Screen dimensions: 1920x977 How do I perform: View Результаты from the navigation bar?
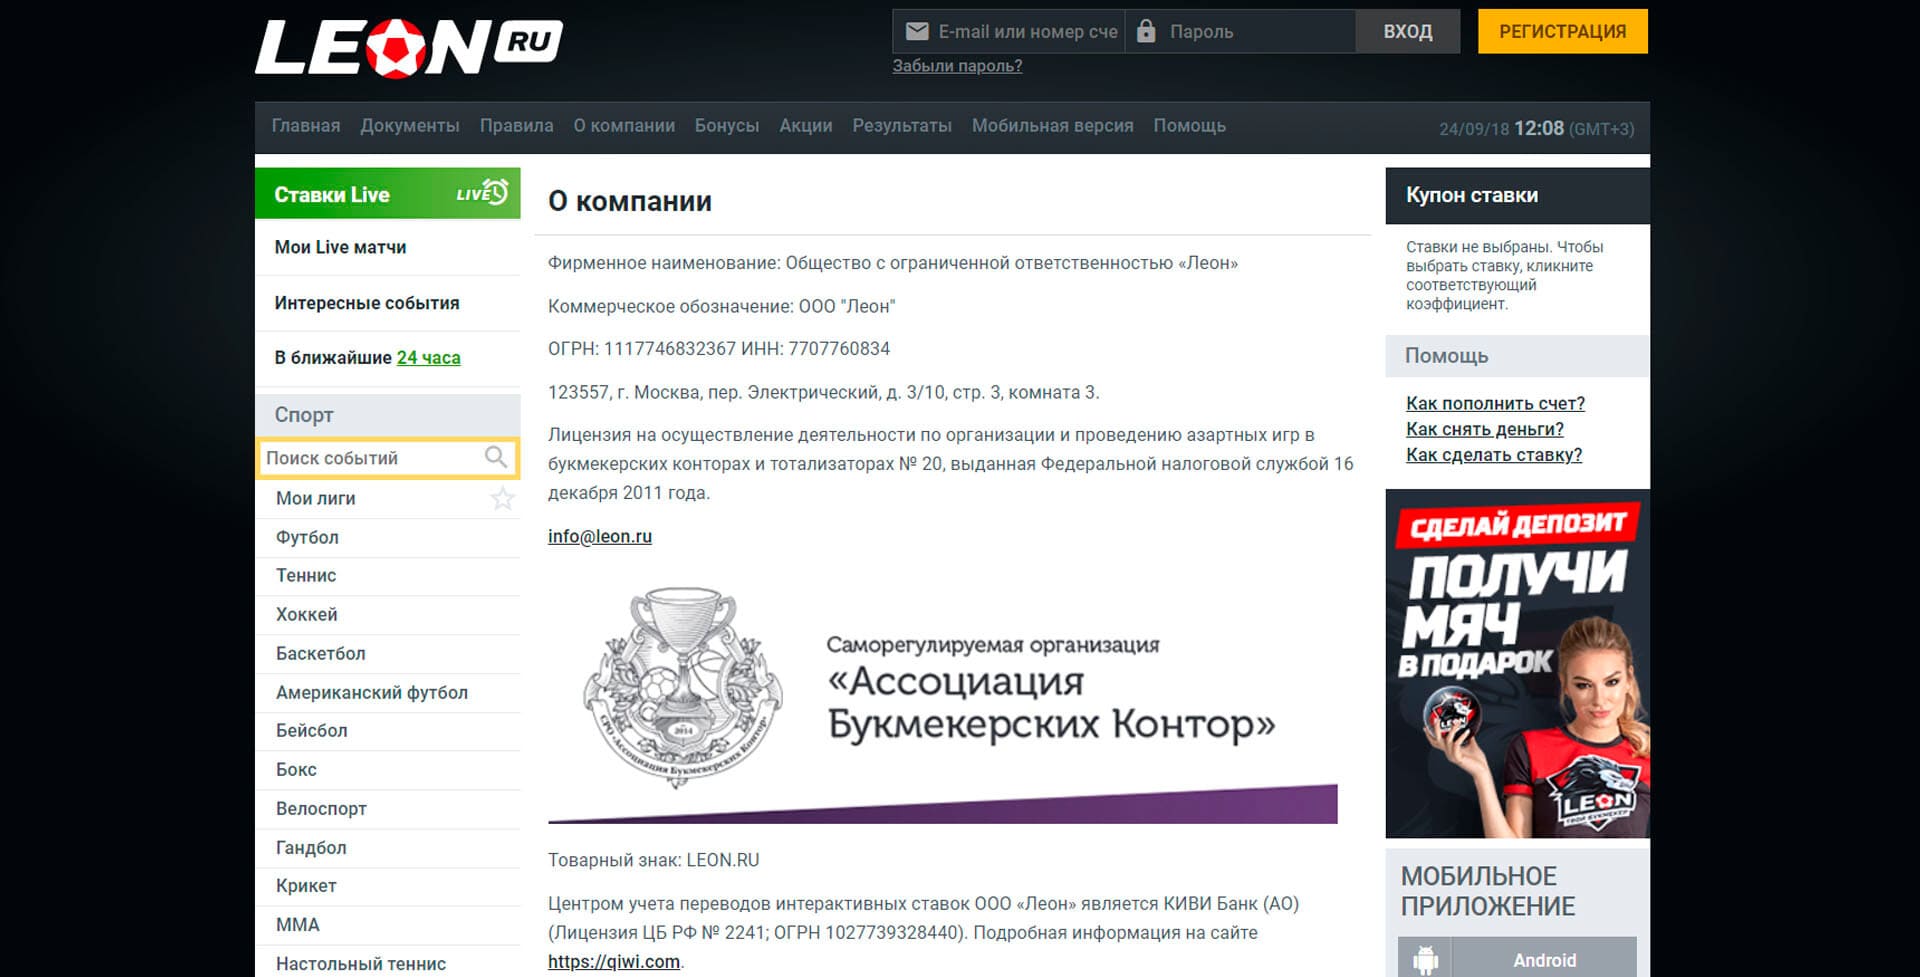click(902, 126)
